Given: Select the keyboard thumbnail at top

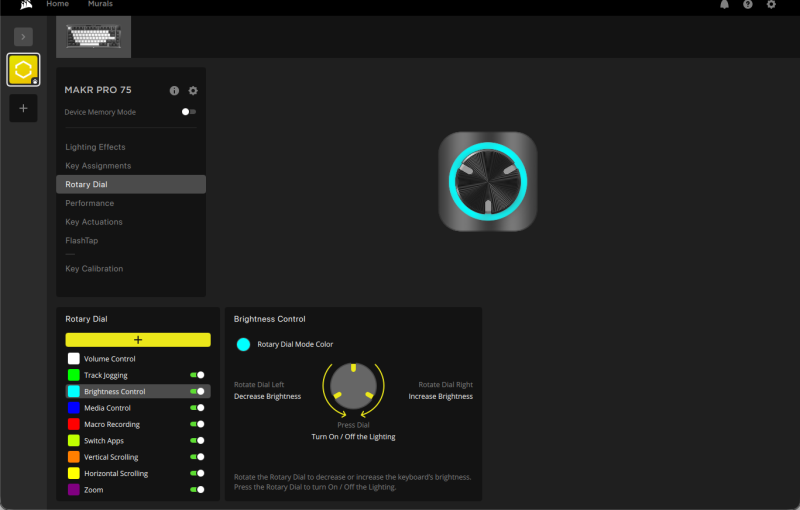Looking at the screenshot, I should tap(93, 37).
